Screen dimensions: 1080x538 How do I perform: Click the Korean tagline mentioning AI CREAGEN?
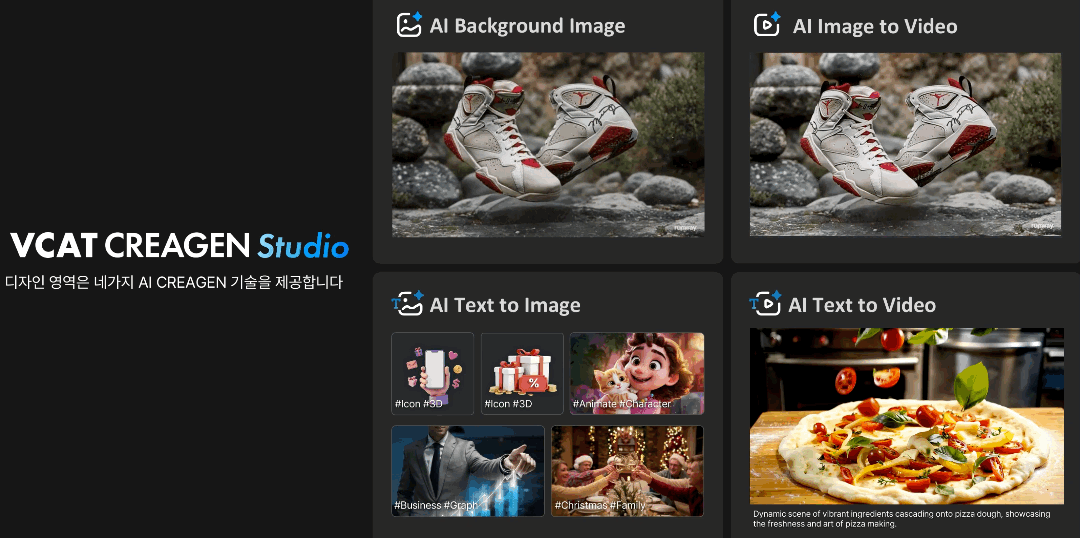tap(174, 282)
